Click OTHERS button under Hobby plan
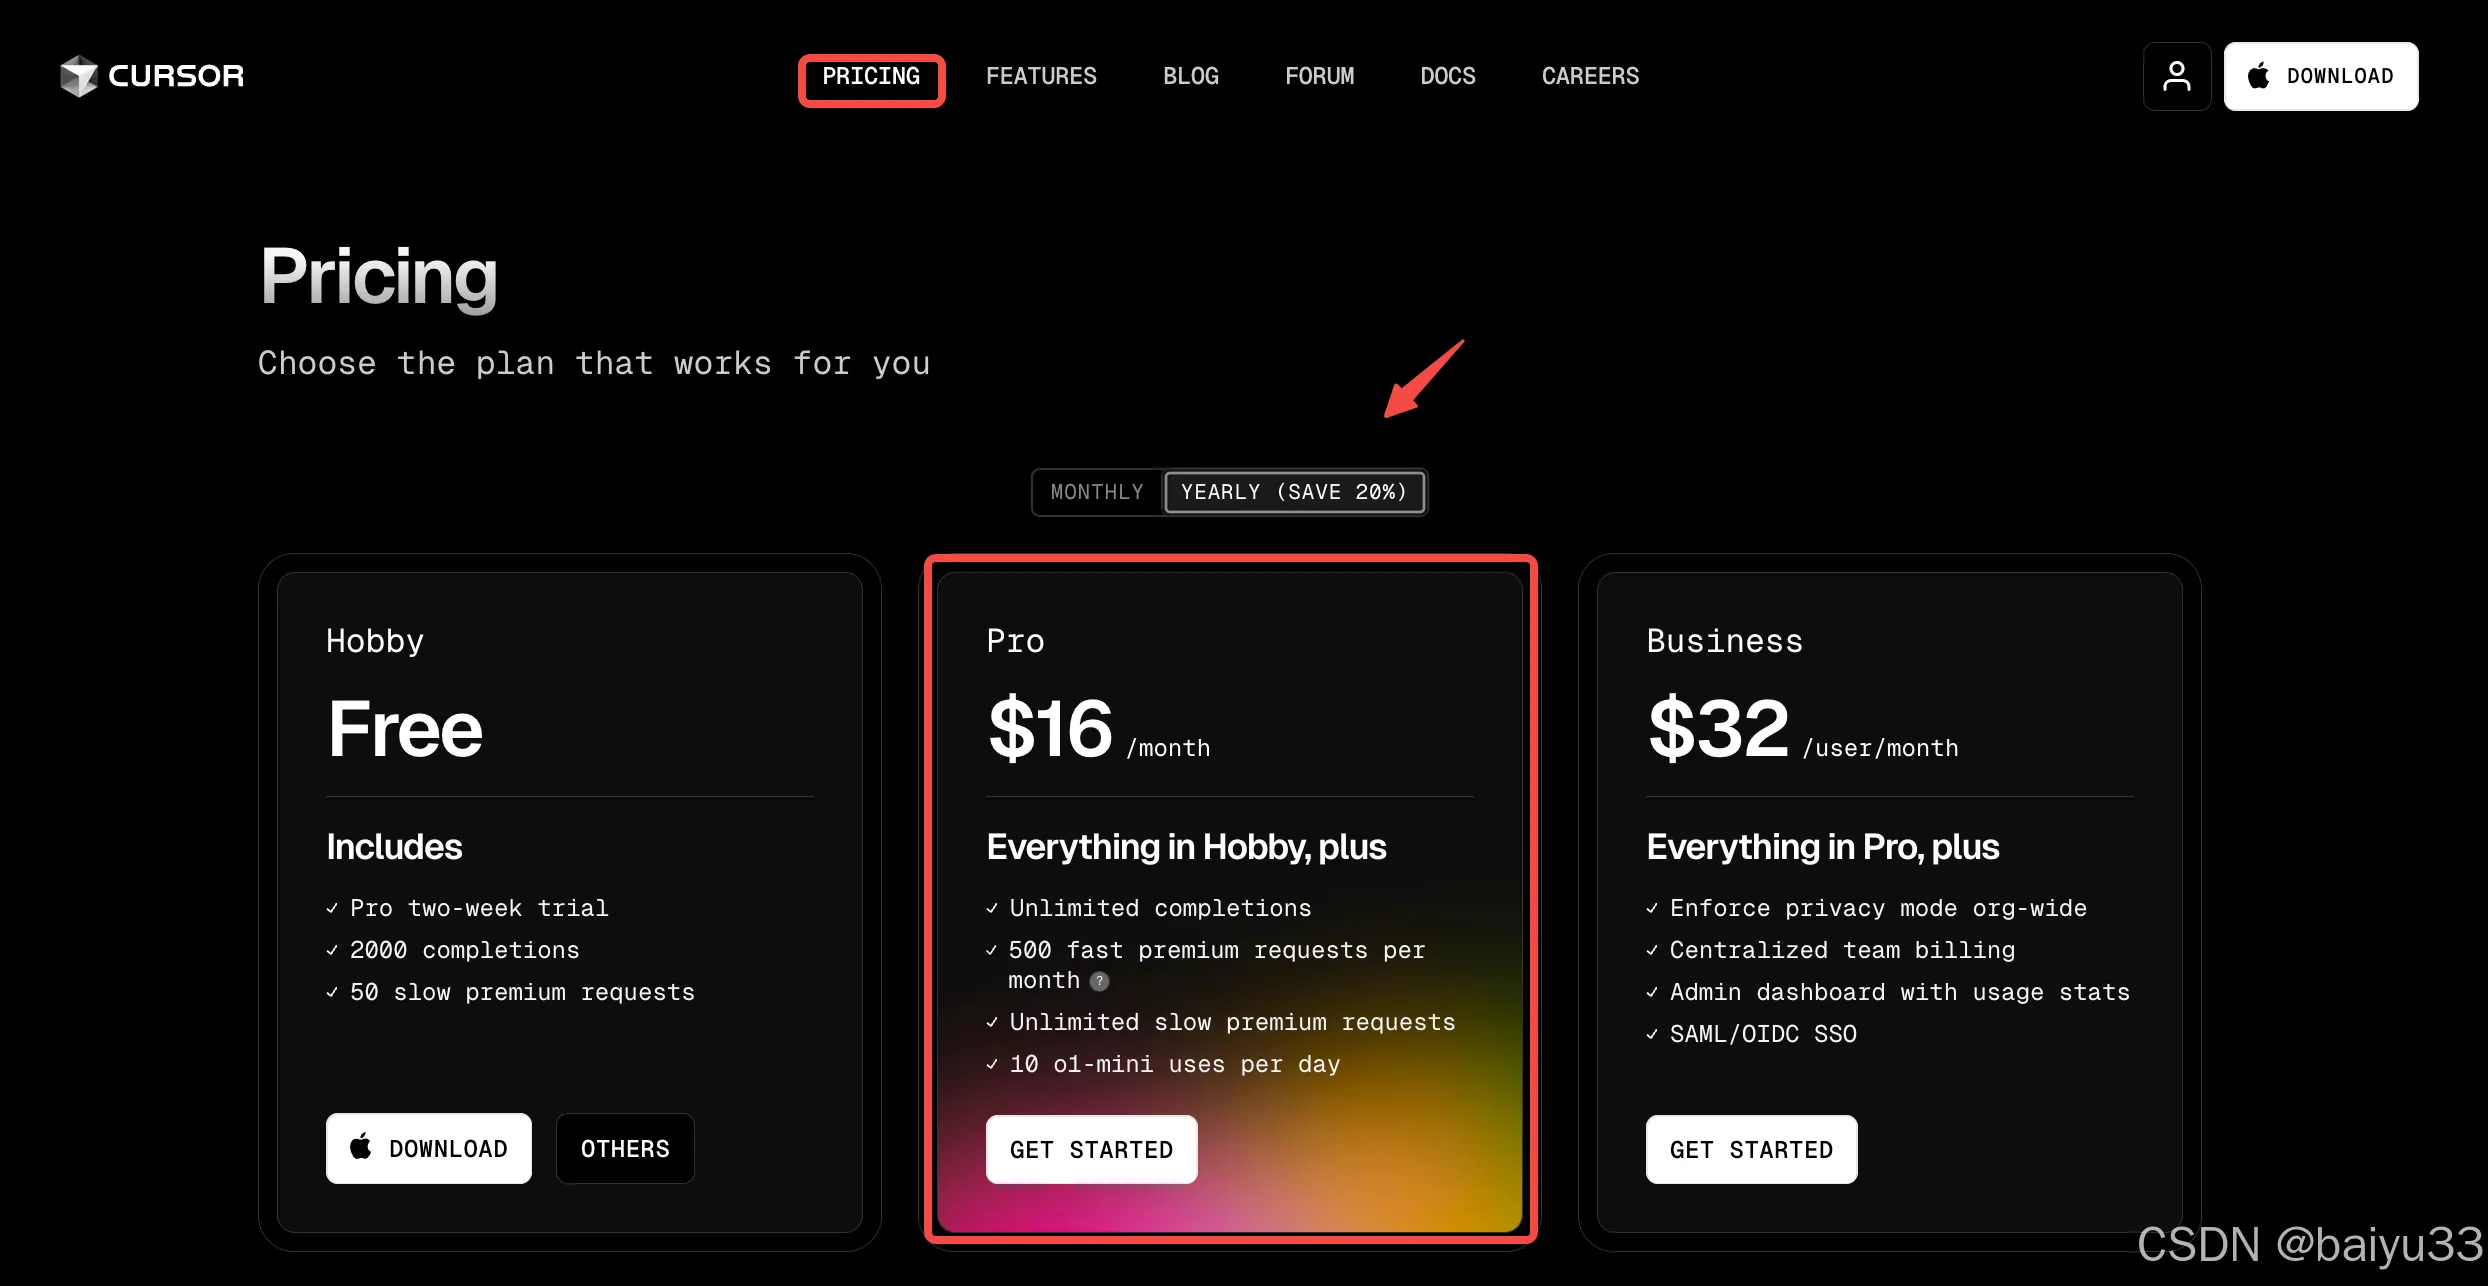 [625, 1148]
